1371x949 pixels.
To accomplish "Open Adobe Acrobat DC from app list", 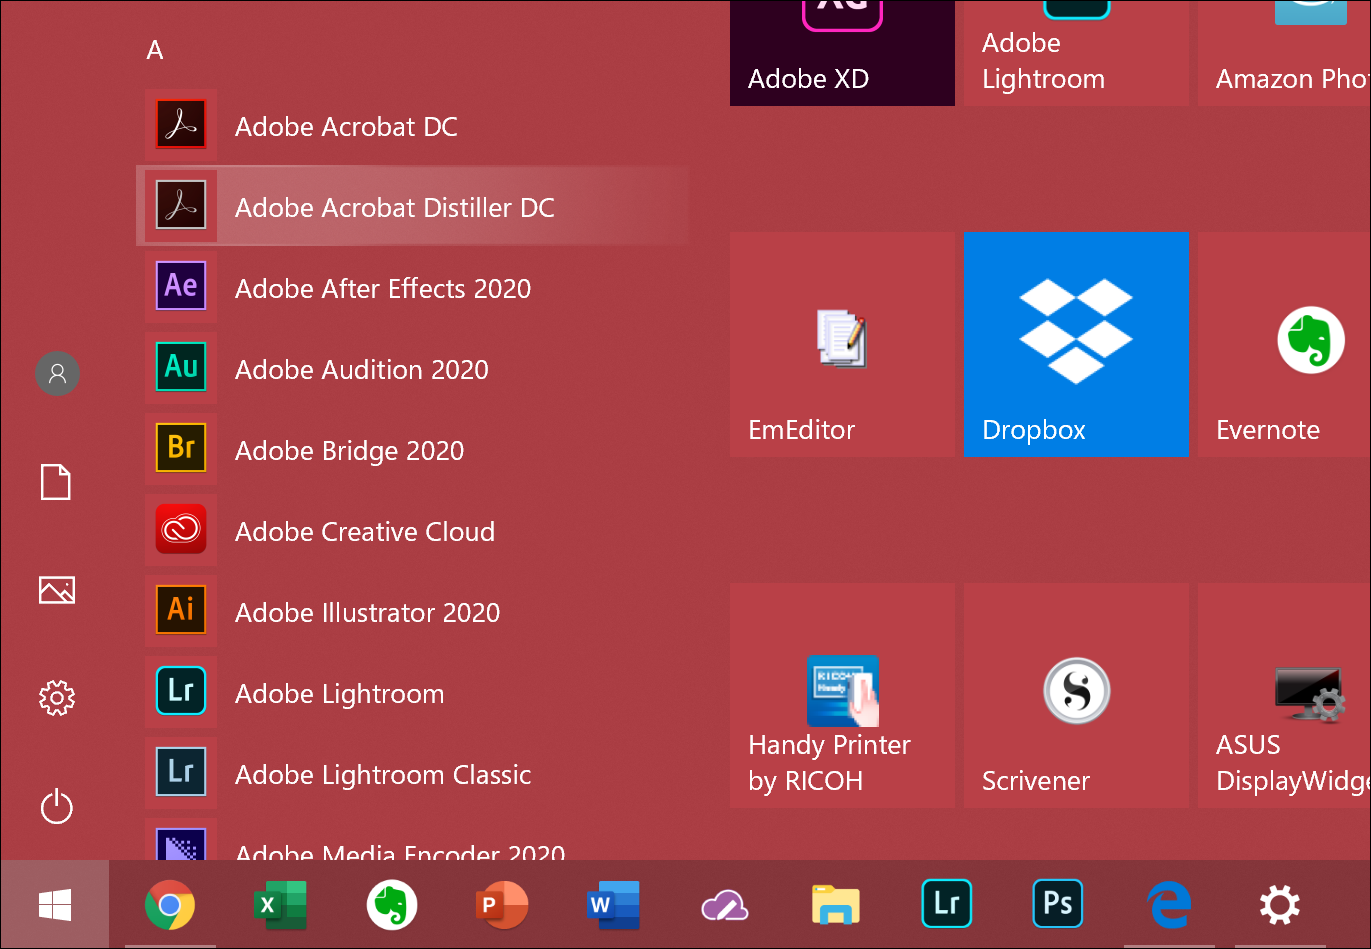I will tap(412, 126).
